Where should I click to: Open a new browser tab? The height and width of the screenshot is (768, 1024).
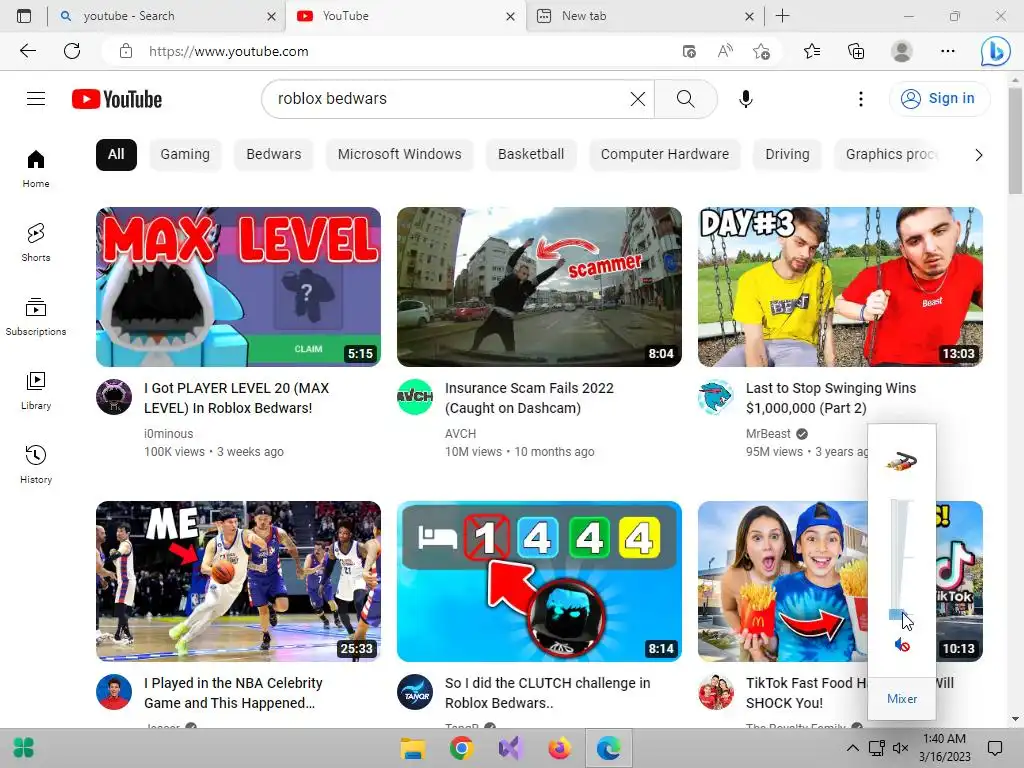782,16
